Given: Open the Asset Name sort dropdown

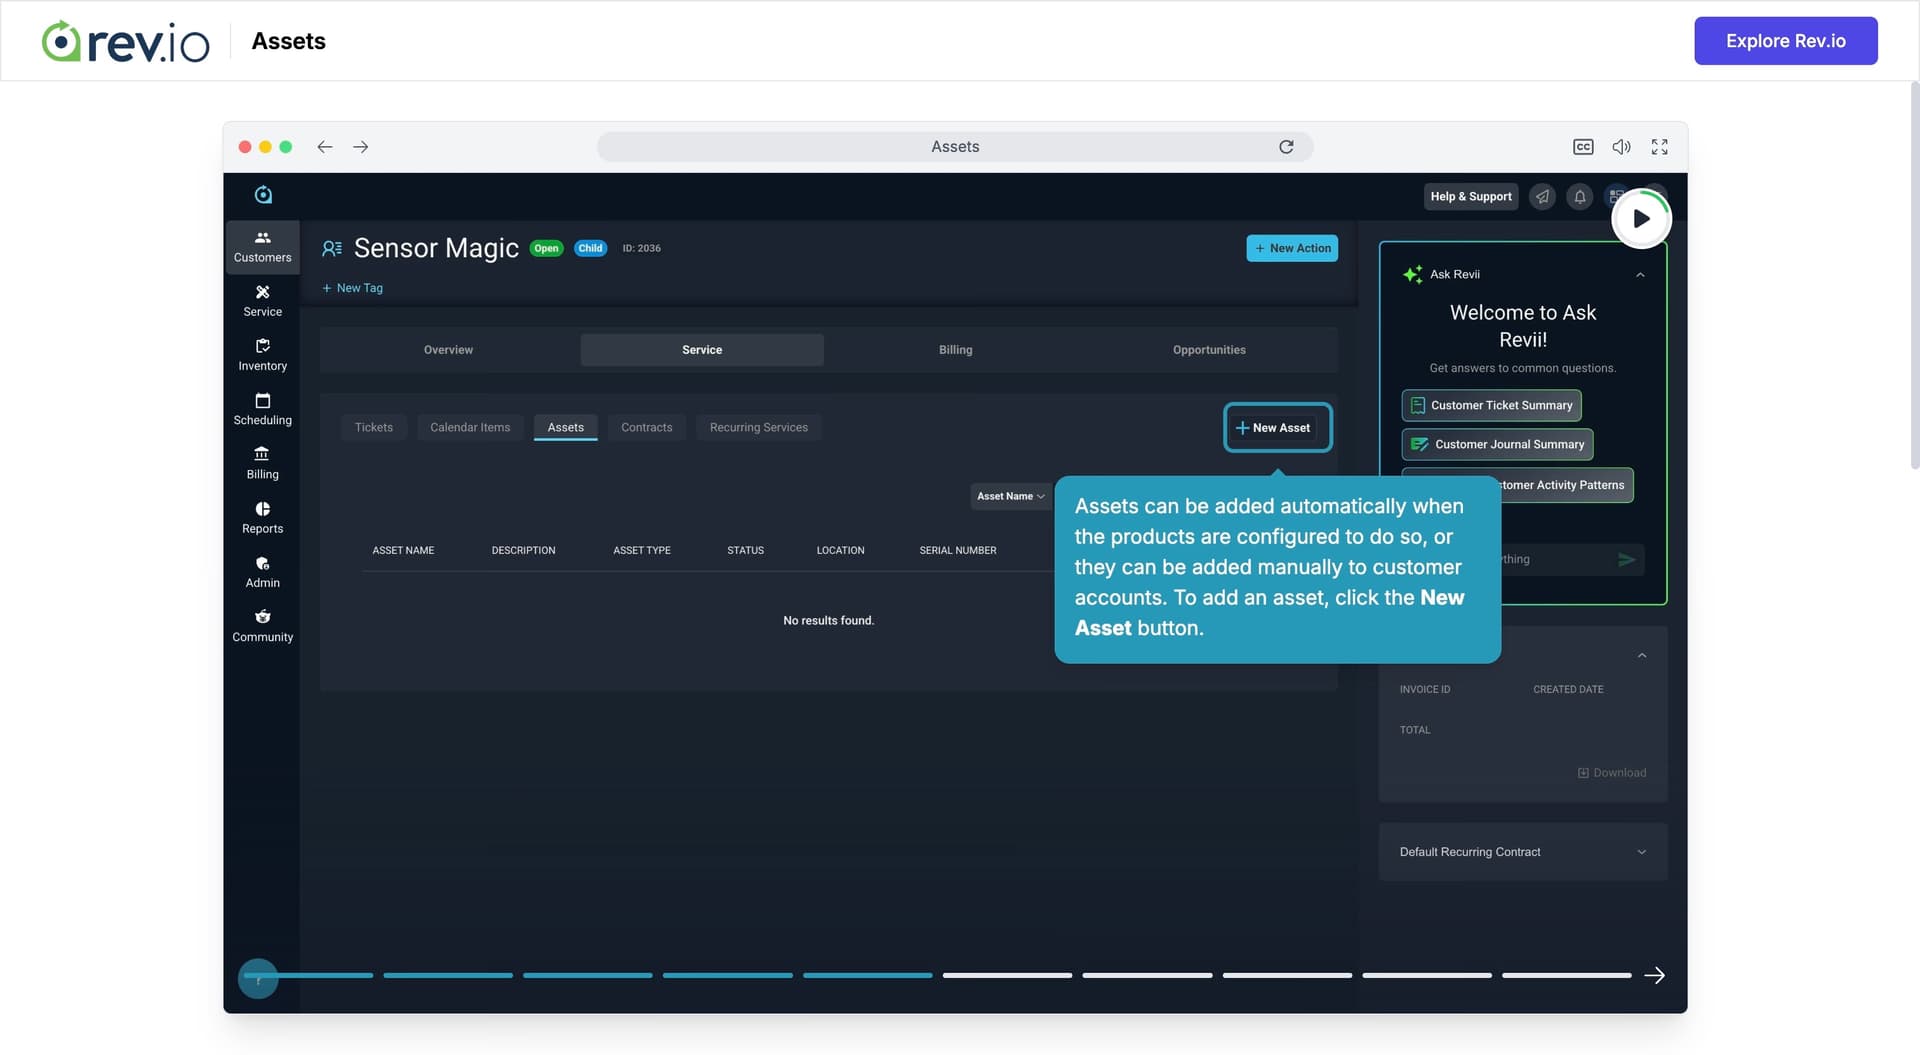Looking at the screenshot, I should click(x=1010, y=496).
